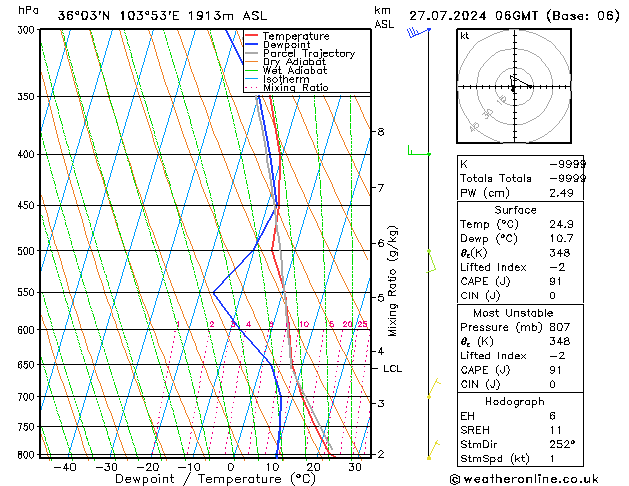Click the Hodograph section header in the table

[x=515, y=400]
